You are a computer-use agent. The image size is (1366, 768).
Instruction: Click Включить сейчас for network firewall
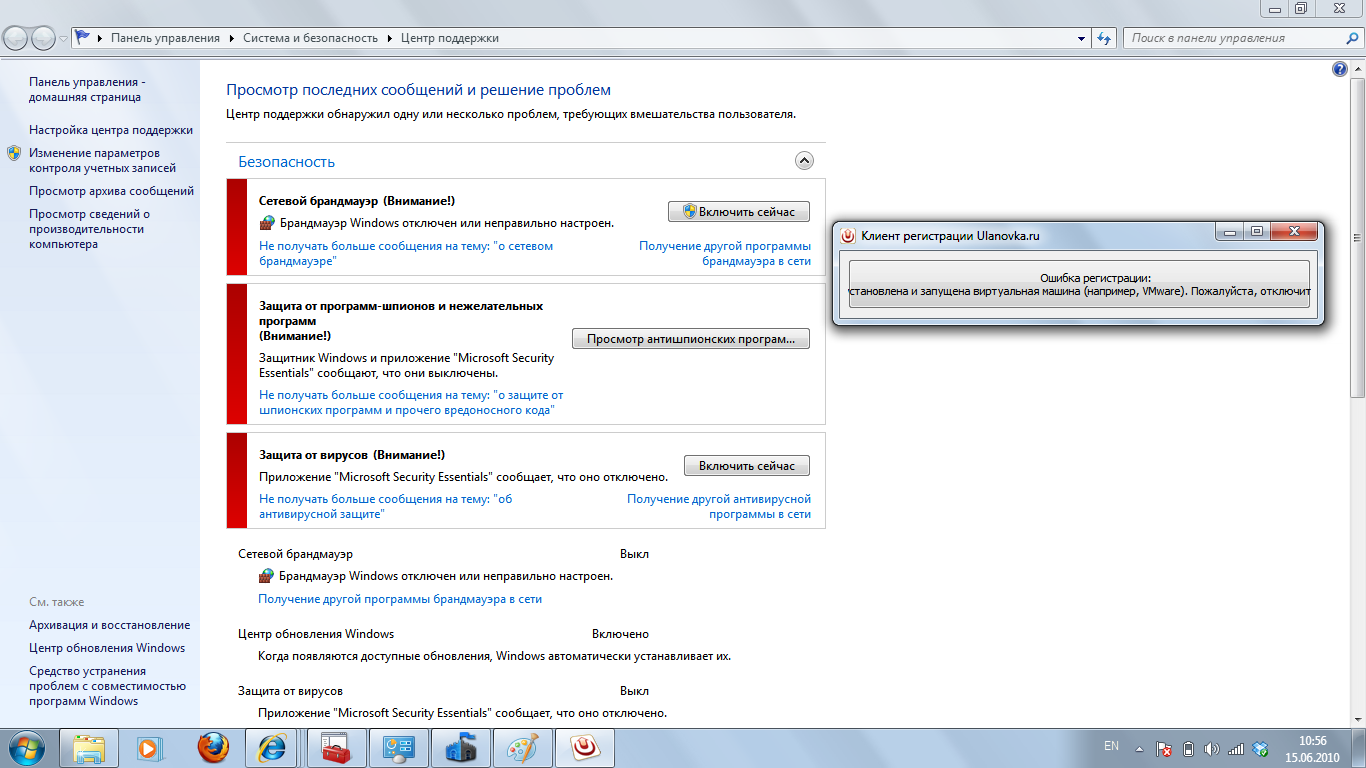point(738,212)
